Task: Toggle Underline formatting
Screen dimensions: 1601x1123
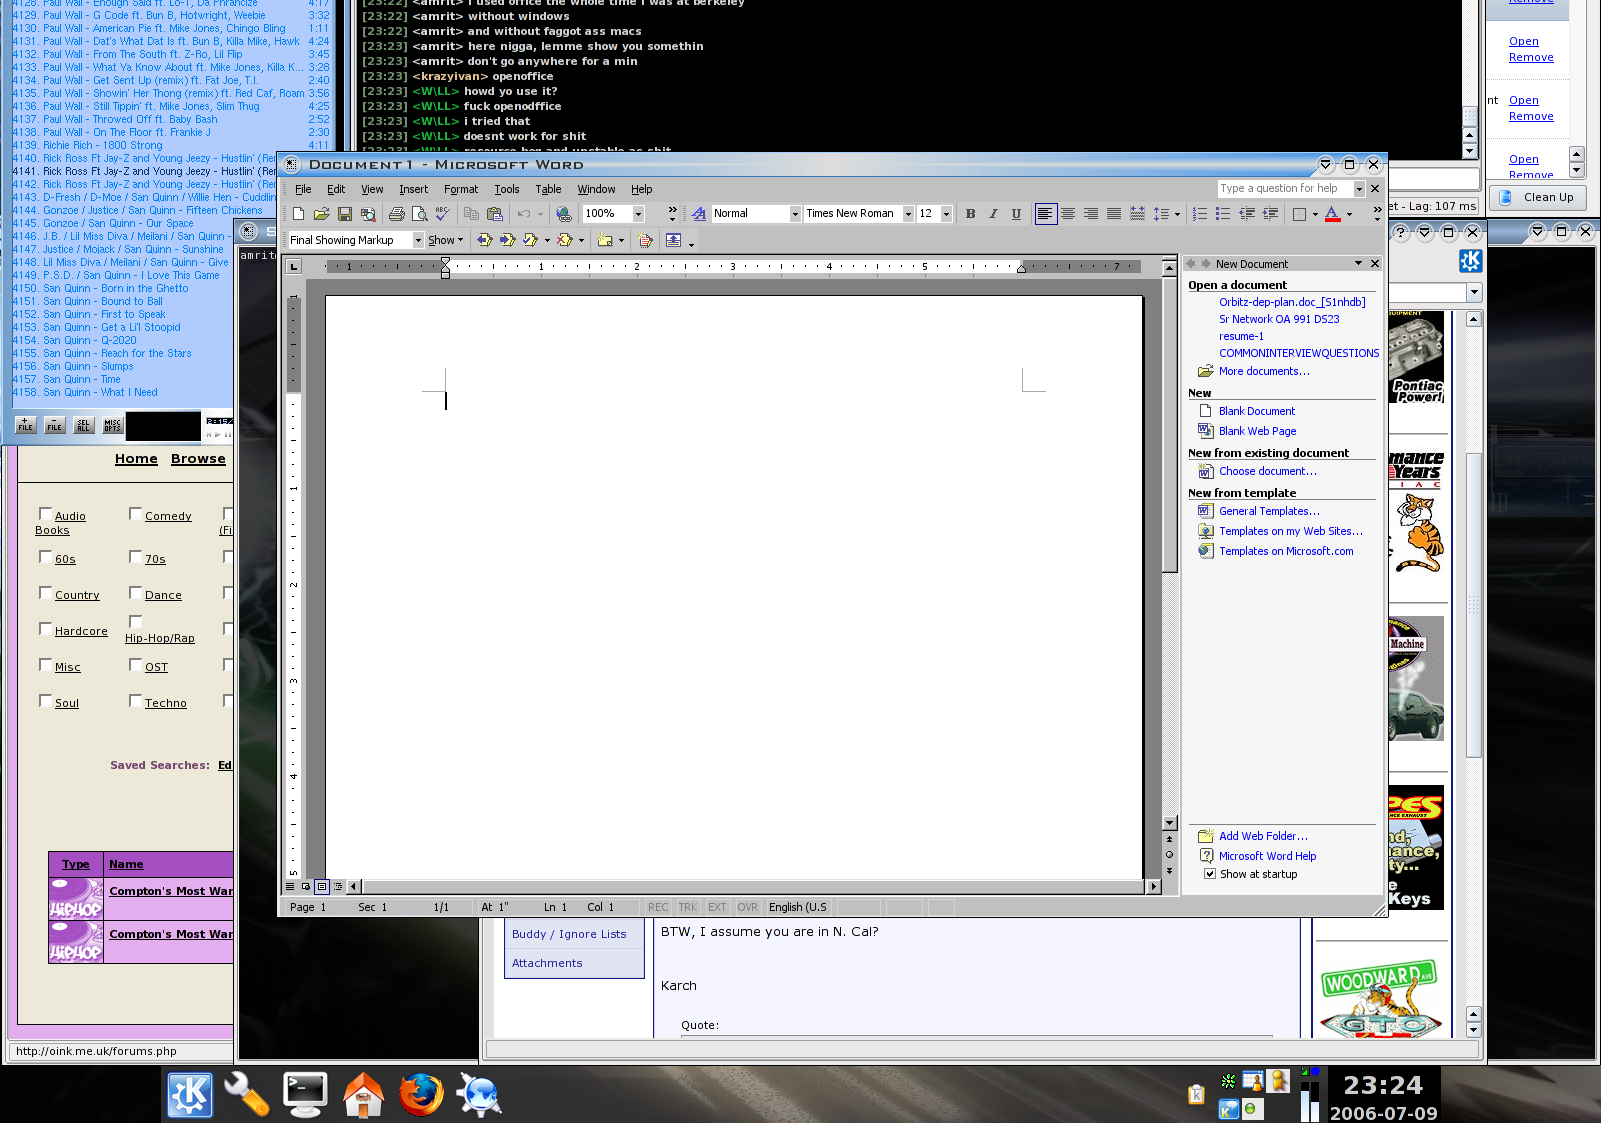Action: click(x=1016, y=214)
